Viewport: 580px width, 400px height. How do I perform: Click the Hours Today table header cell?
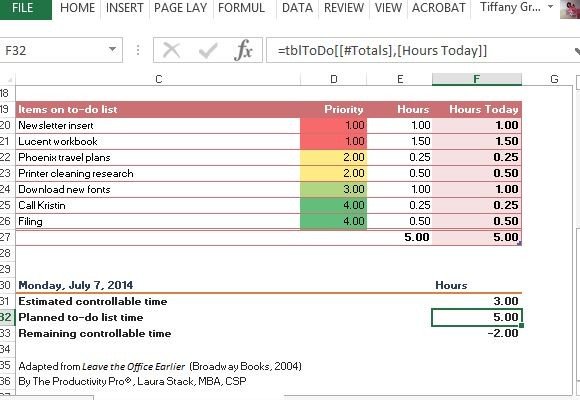point(477,109)
